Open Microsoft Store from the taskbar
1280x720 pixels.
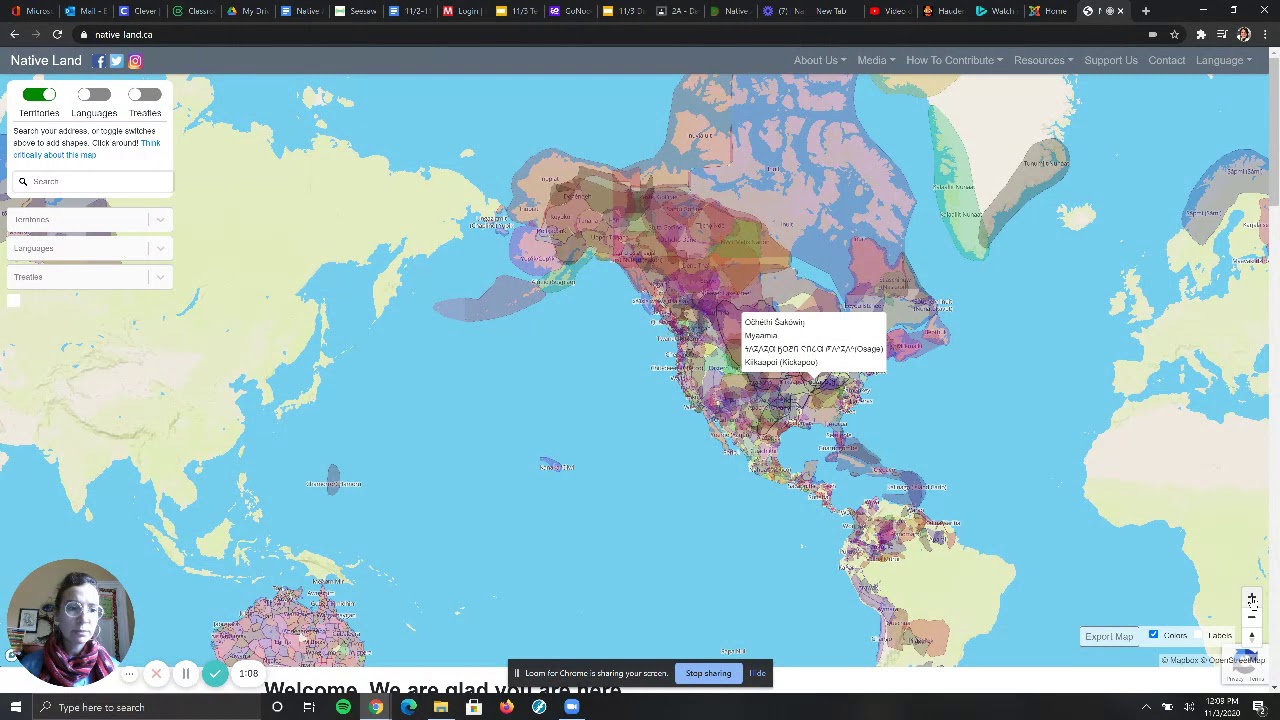[x=473, y=707]
